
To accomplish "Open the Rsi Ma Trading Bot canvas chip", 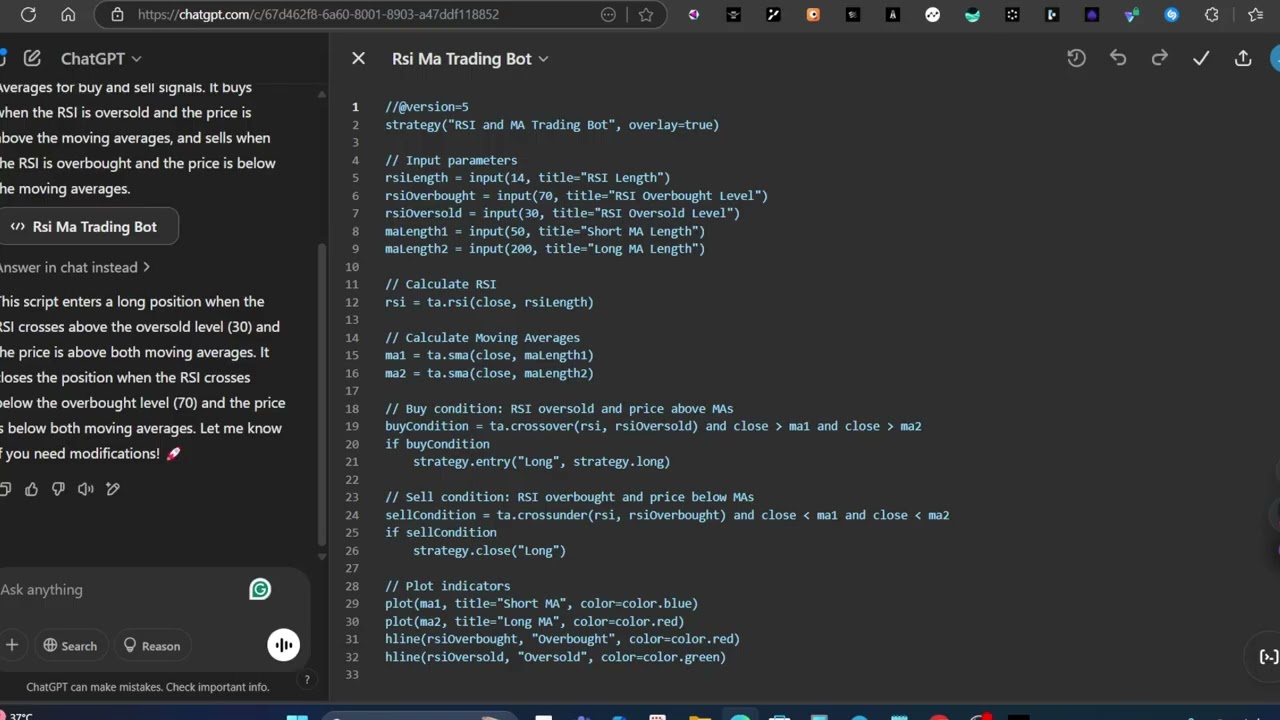I will click(88, 227).
